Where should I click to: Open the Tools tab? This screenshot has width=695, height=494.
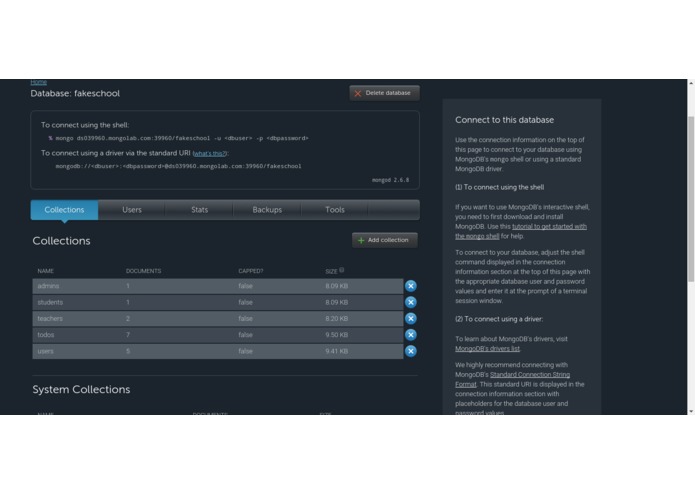[x=335, y=210]
